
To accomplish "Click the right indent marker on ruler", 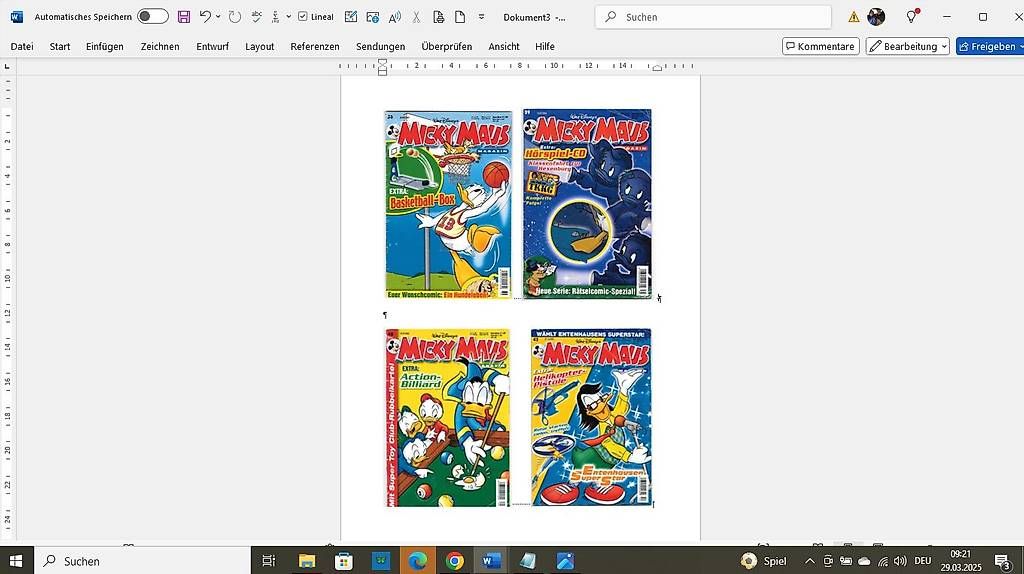I will click(x=657, y=67).
